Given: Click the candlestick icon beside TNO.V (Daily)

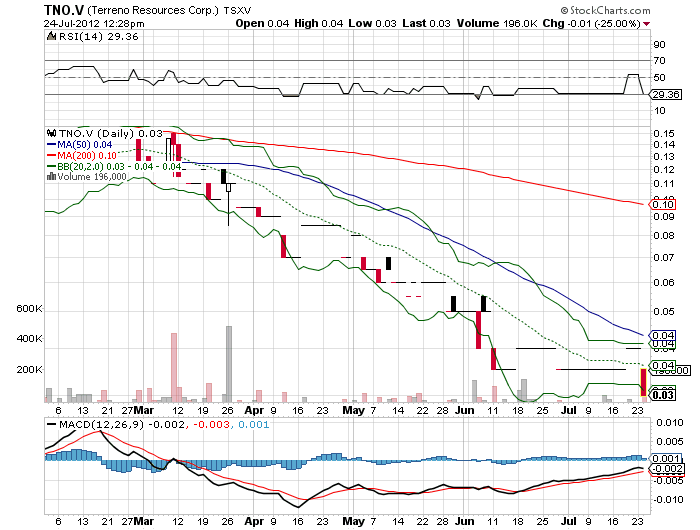Looking at the screenshot, I should tap(51, 133).
